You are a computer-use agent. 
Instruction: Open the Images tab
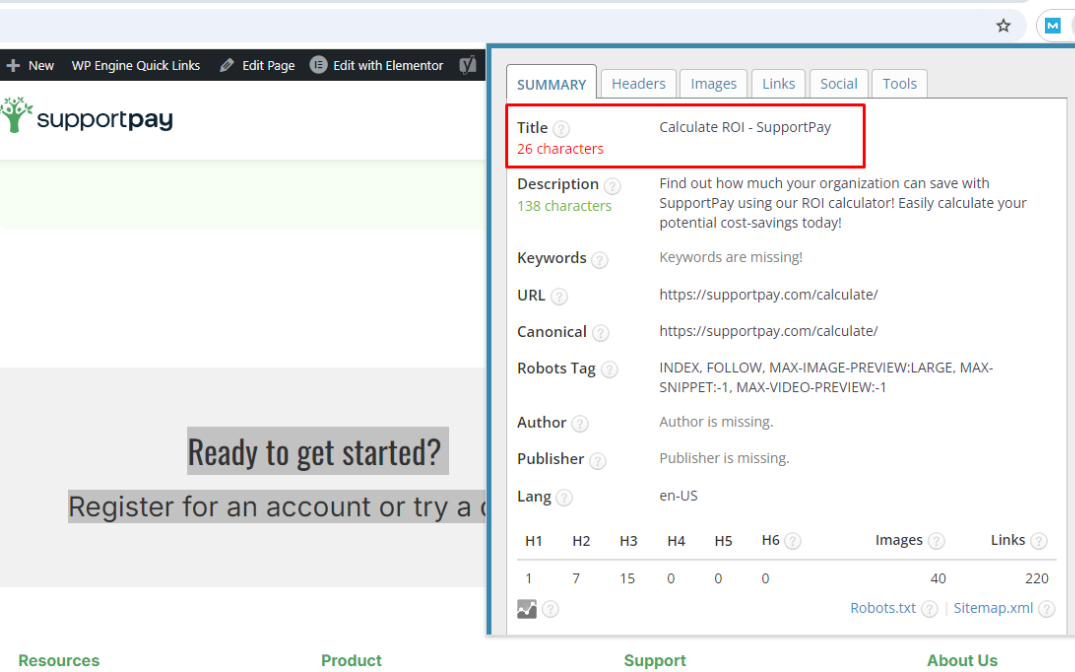(x=713, y=84)
